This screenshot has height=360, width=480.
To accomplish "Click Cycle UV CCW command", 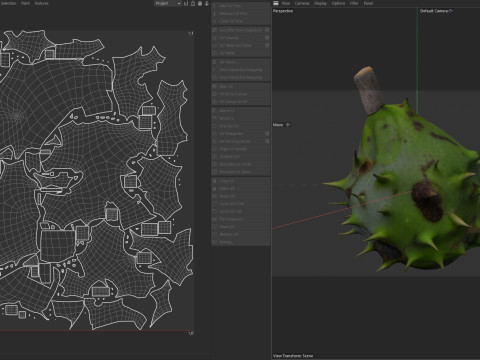I will (240, 204).
